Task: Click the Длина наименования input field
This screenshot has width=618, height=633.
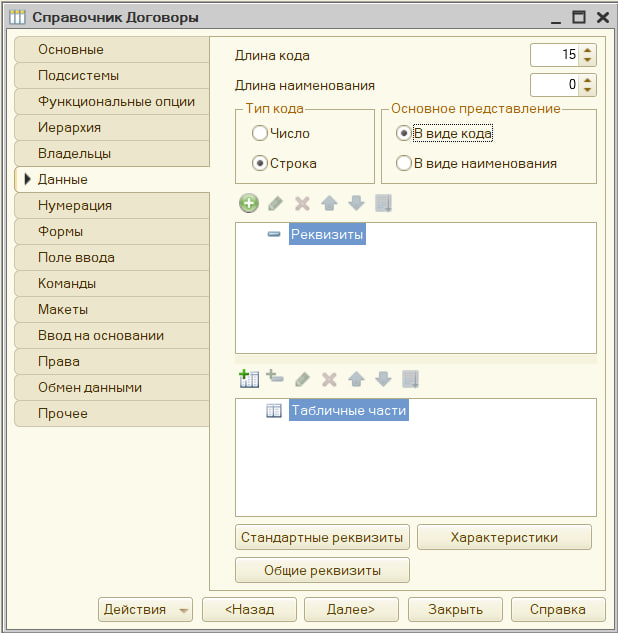Action: pos(555,85)
